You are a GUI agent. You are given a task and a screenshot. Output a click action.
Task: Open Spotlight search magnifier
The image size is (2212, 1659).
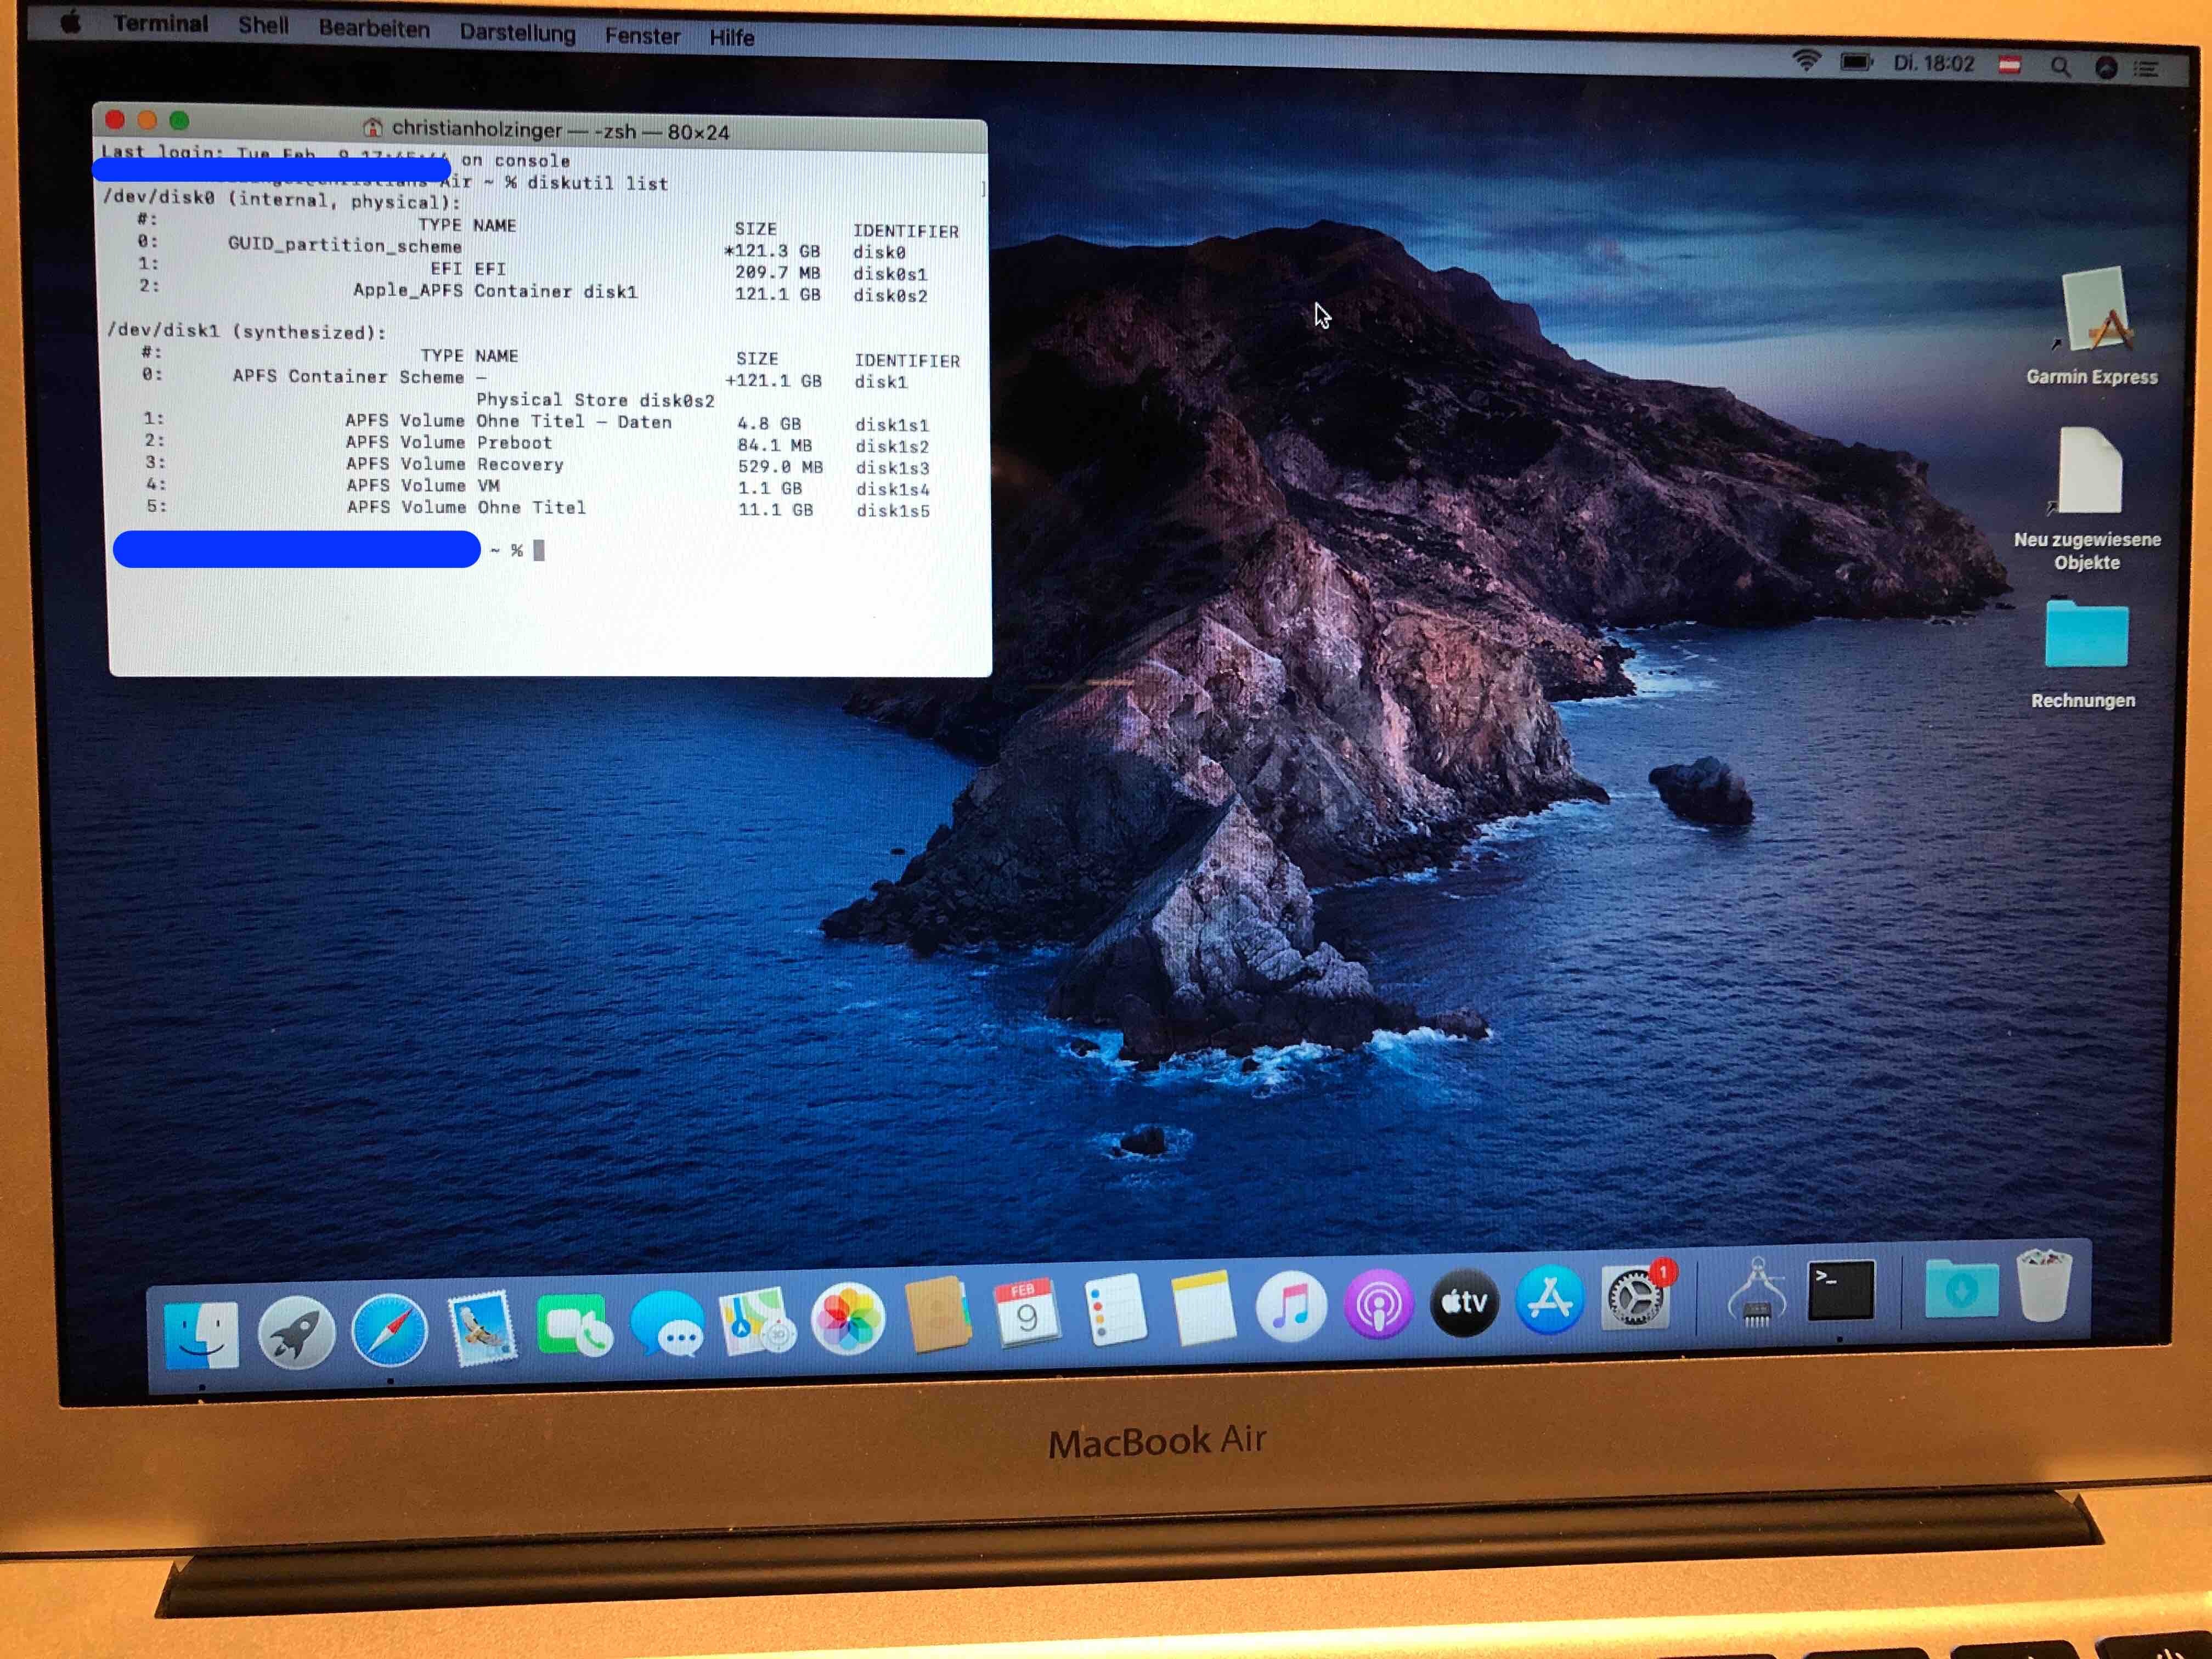2060,67
